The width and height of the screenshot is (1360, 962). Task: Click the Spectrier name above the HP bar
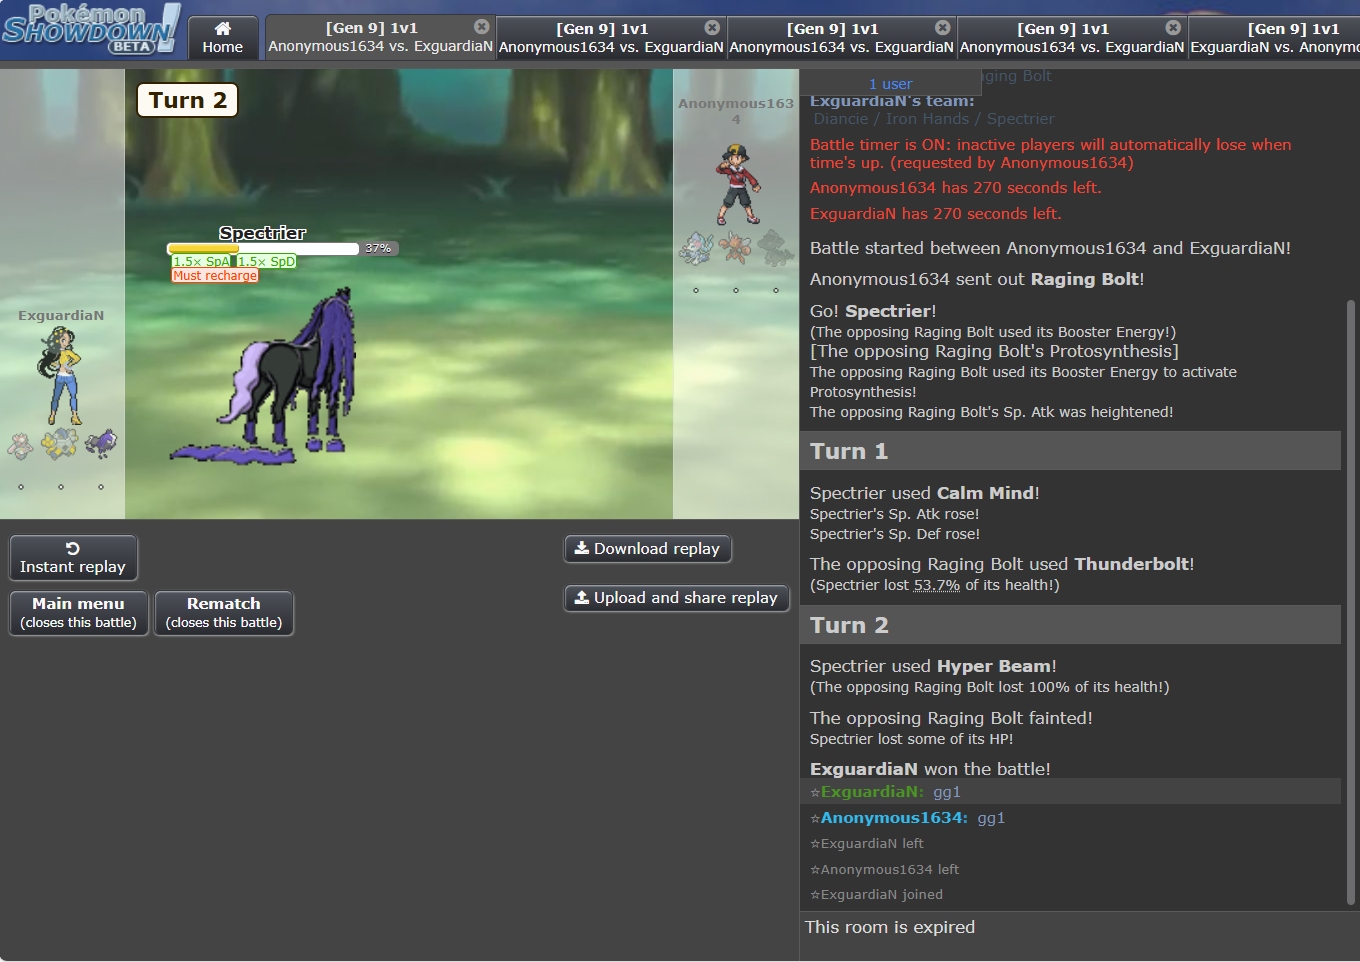[263, 233]
